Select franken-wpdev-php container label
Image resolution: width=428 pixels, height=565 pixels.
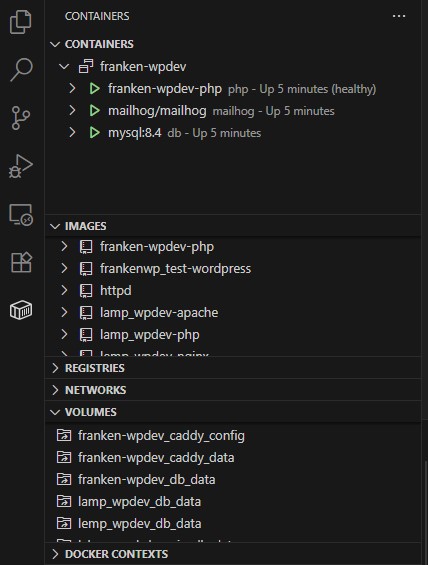coord(165,89)
